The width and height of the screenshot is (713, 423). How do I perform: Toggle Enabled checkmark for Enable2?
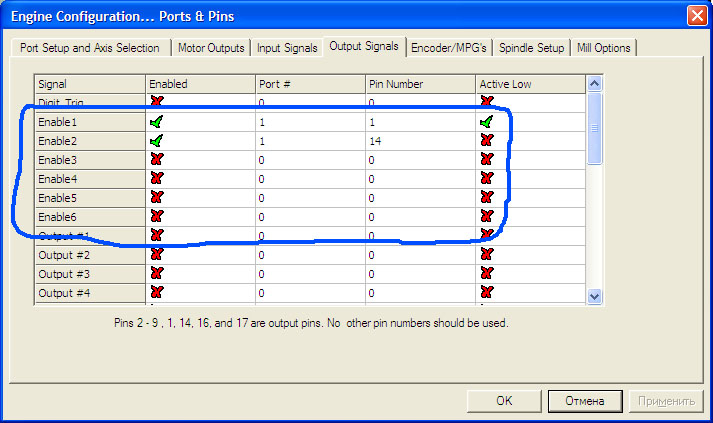pyautogui.click(x=156, y=141)
